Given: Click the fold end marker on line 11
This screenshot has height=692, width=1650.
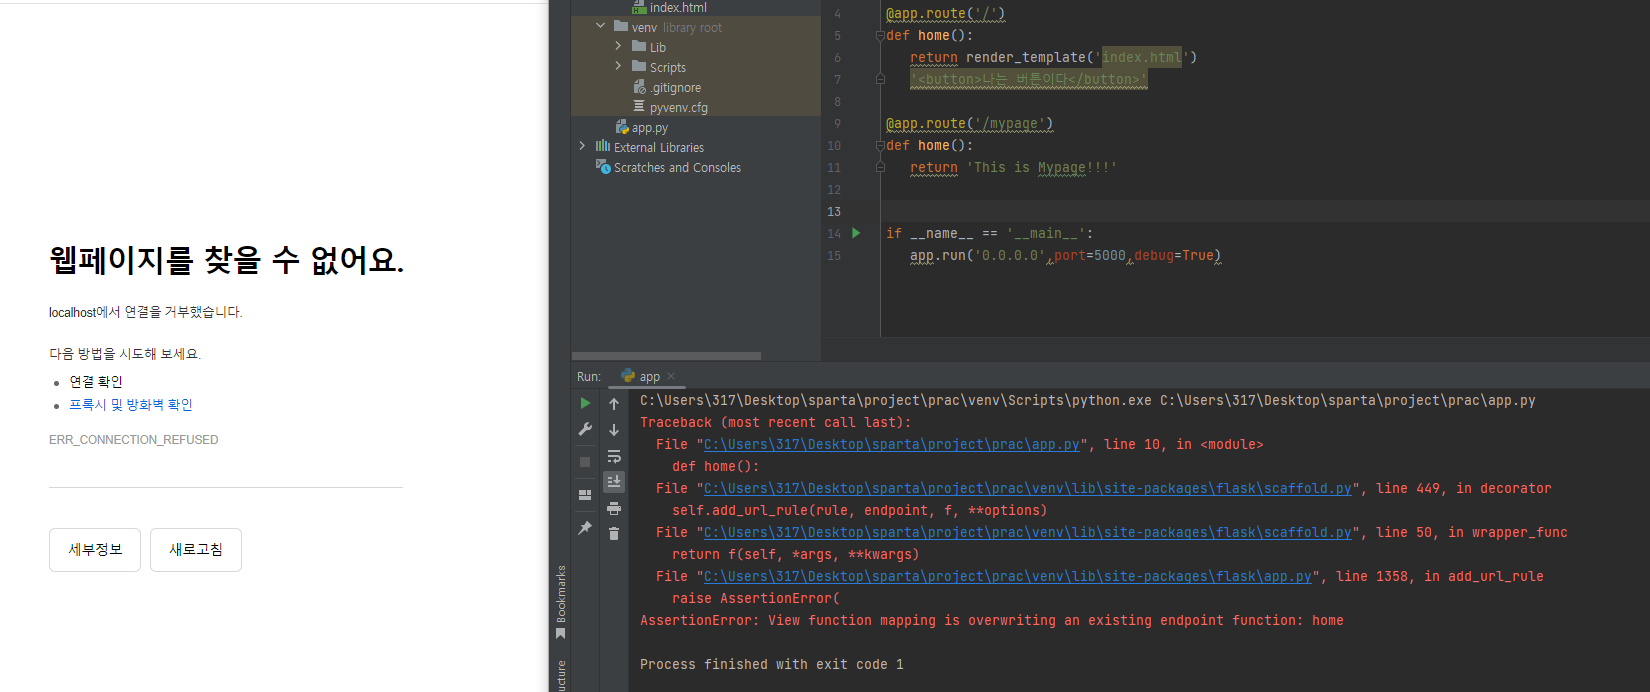Looking at the screenshot, I should click(880, 167).
